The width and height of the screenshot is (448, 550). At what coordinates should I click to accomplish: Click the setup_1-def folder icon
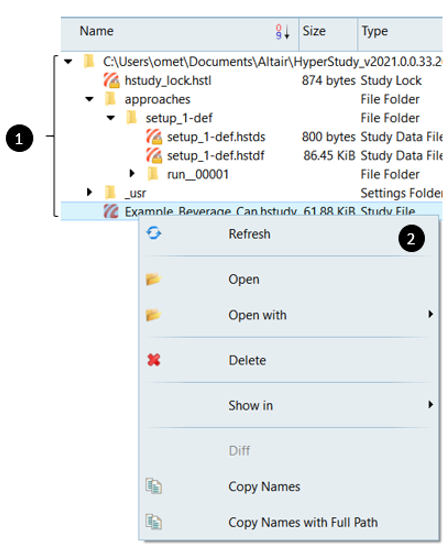tap(132, 118)
